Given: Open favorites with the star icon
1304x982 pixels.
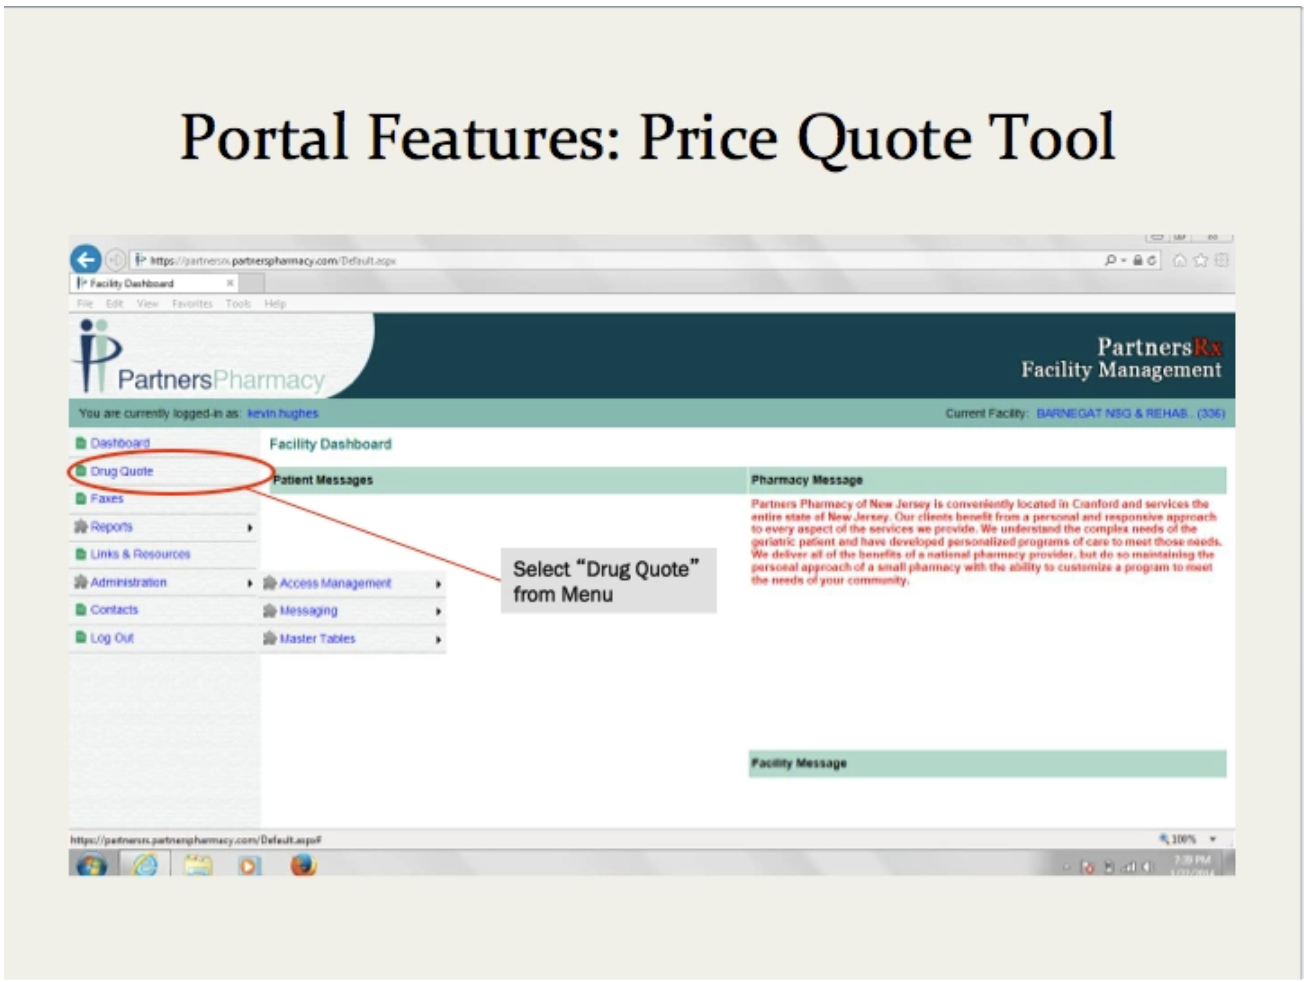Looking at the screenshot, I should coord(1201,260).
